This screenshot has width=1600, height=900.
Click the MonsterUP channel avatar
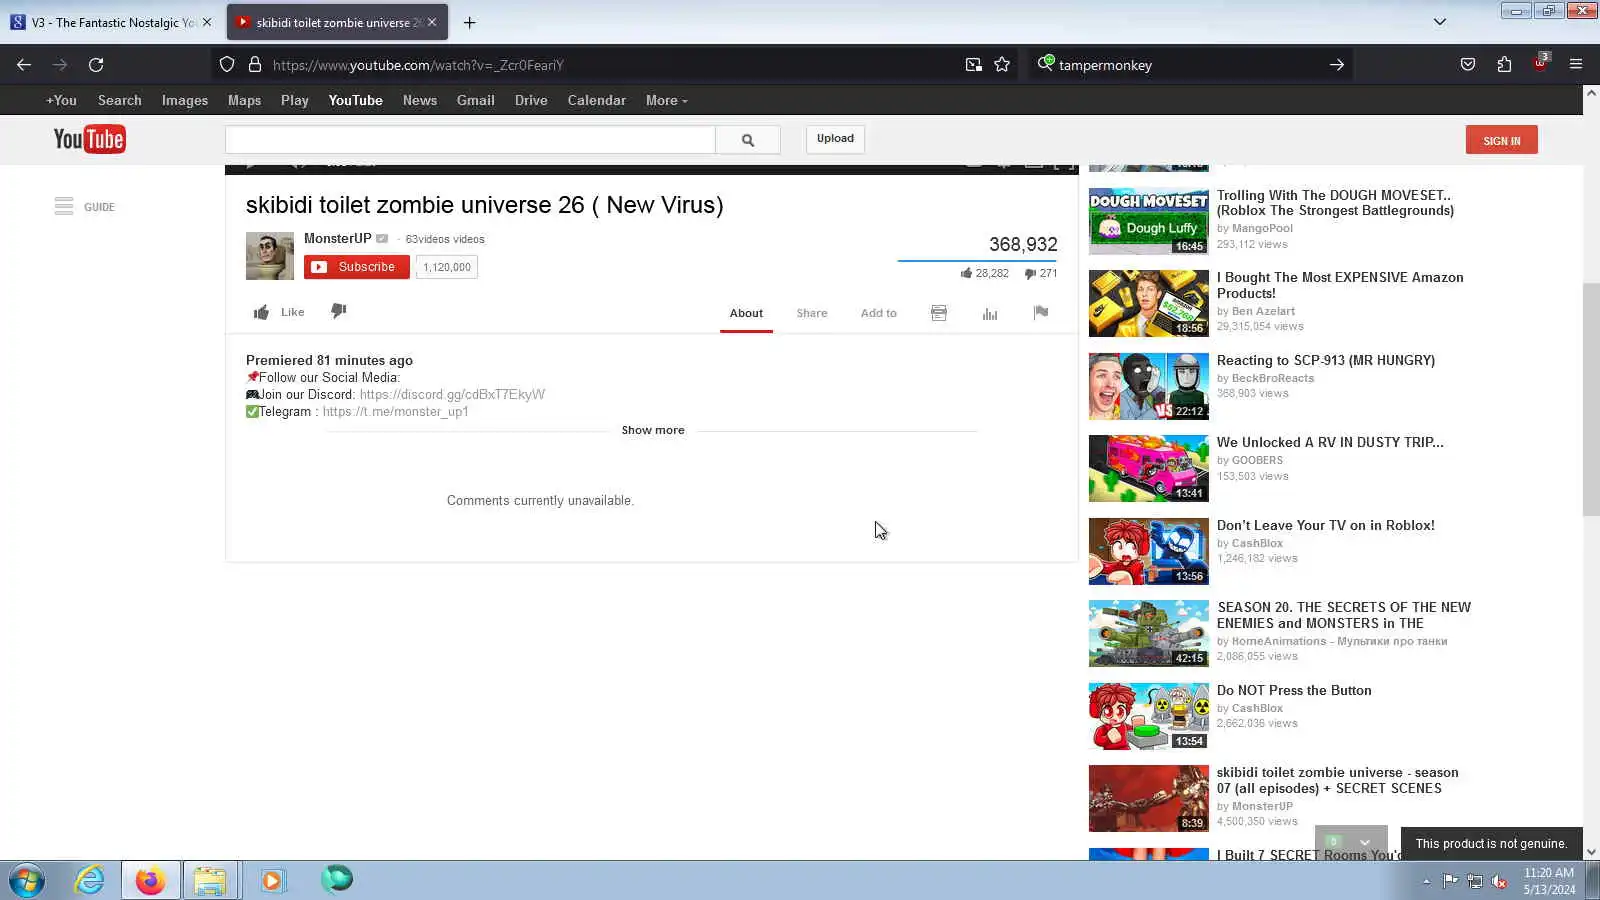270,256
